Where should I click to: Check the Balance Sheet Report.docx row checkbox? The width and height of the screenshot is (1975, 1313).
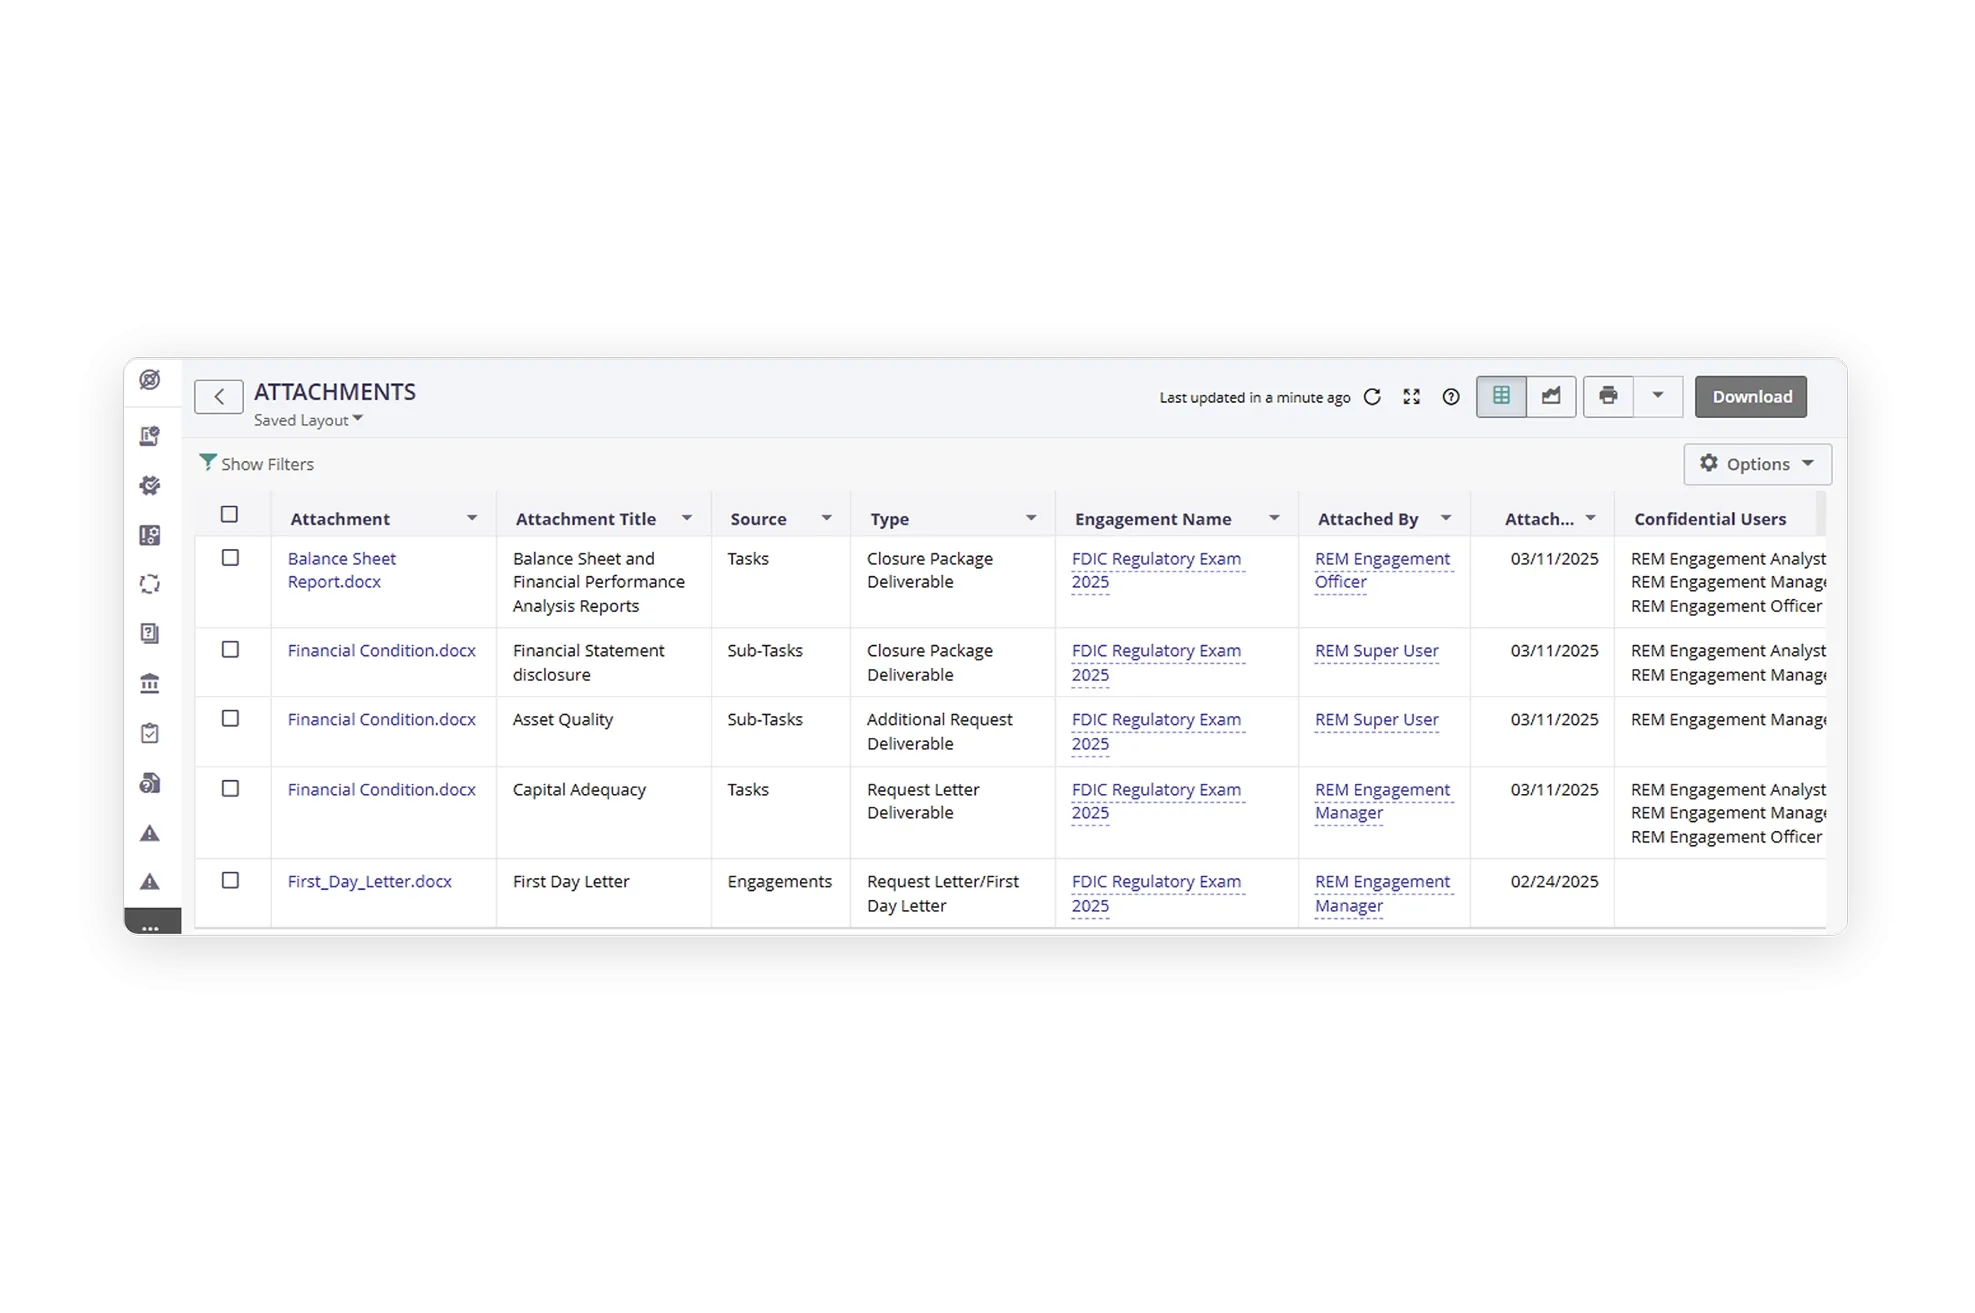[x=230, y=558]
